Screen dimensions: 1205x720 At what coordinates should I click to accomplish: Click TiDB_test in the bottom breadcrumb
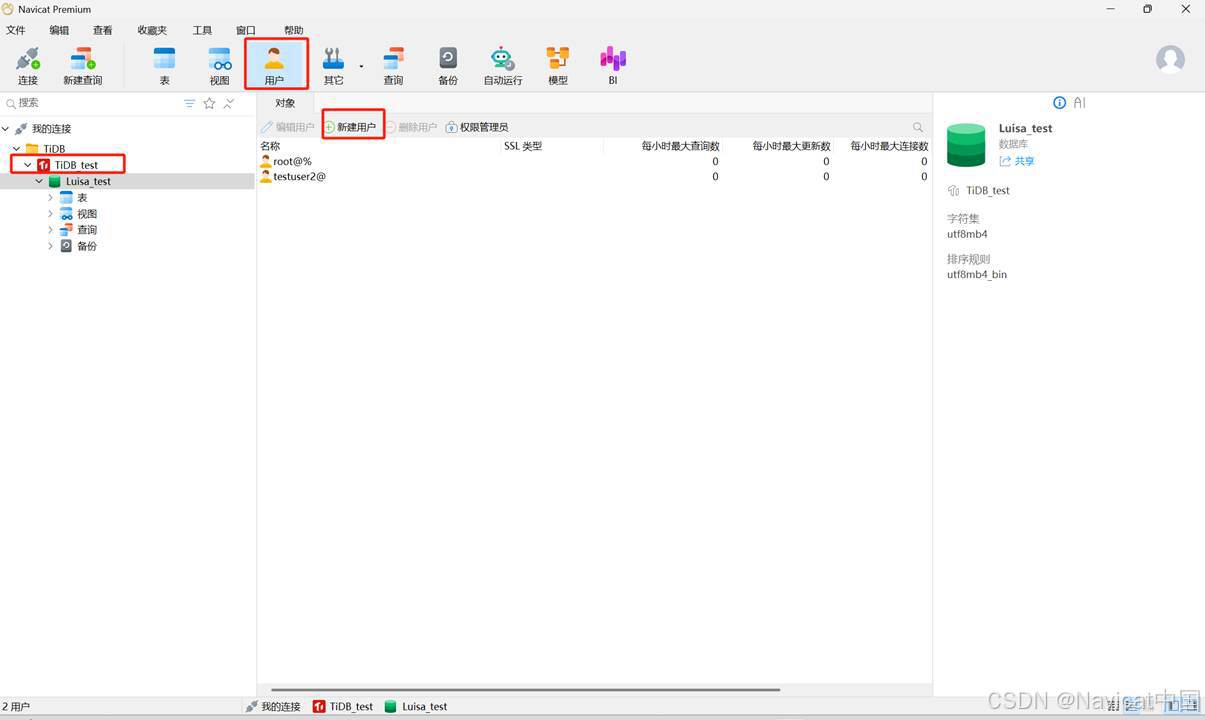click(343, 706)
